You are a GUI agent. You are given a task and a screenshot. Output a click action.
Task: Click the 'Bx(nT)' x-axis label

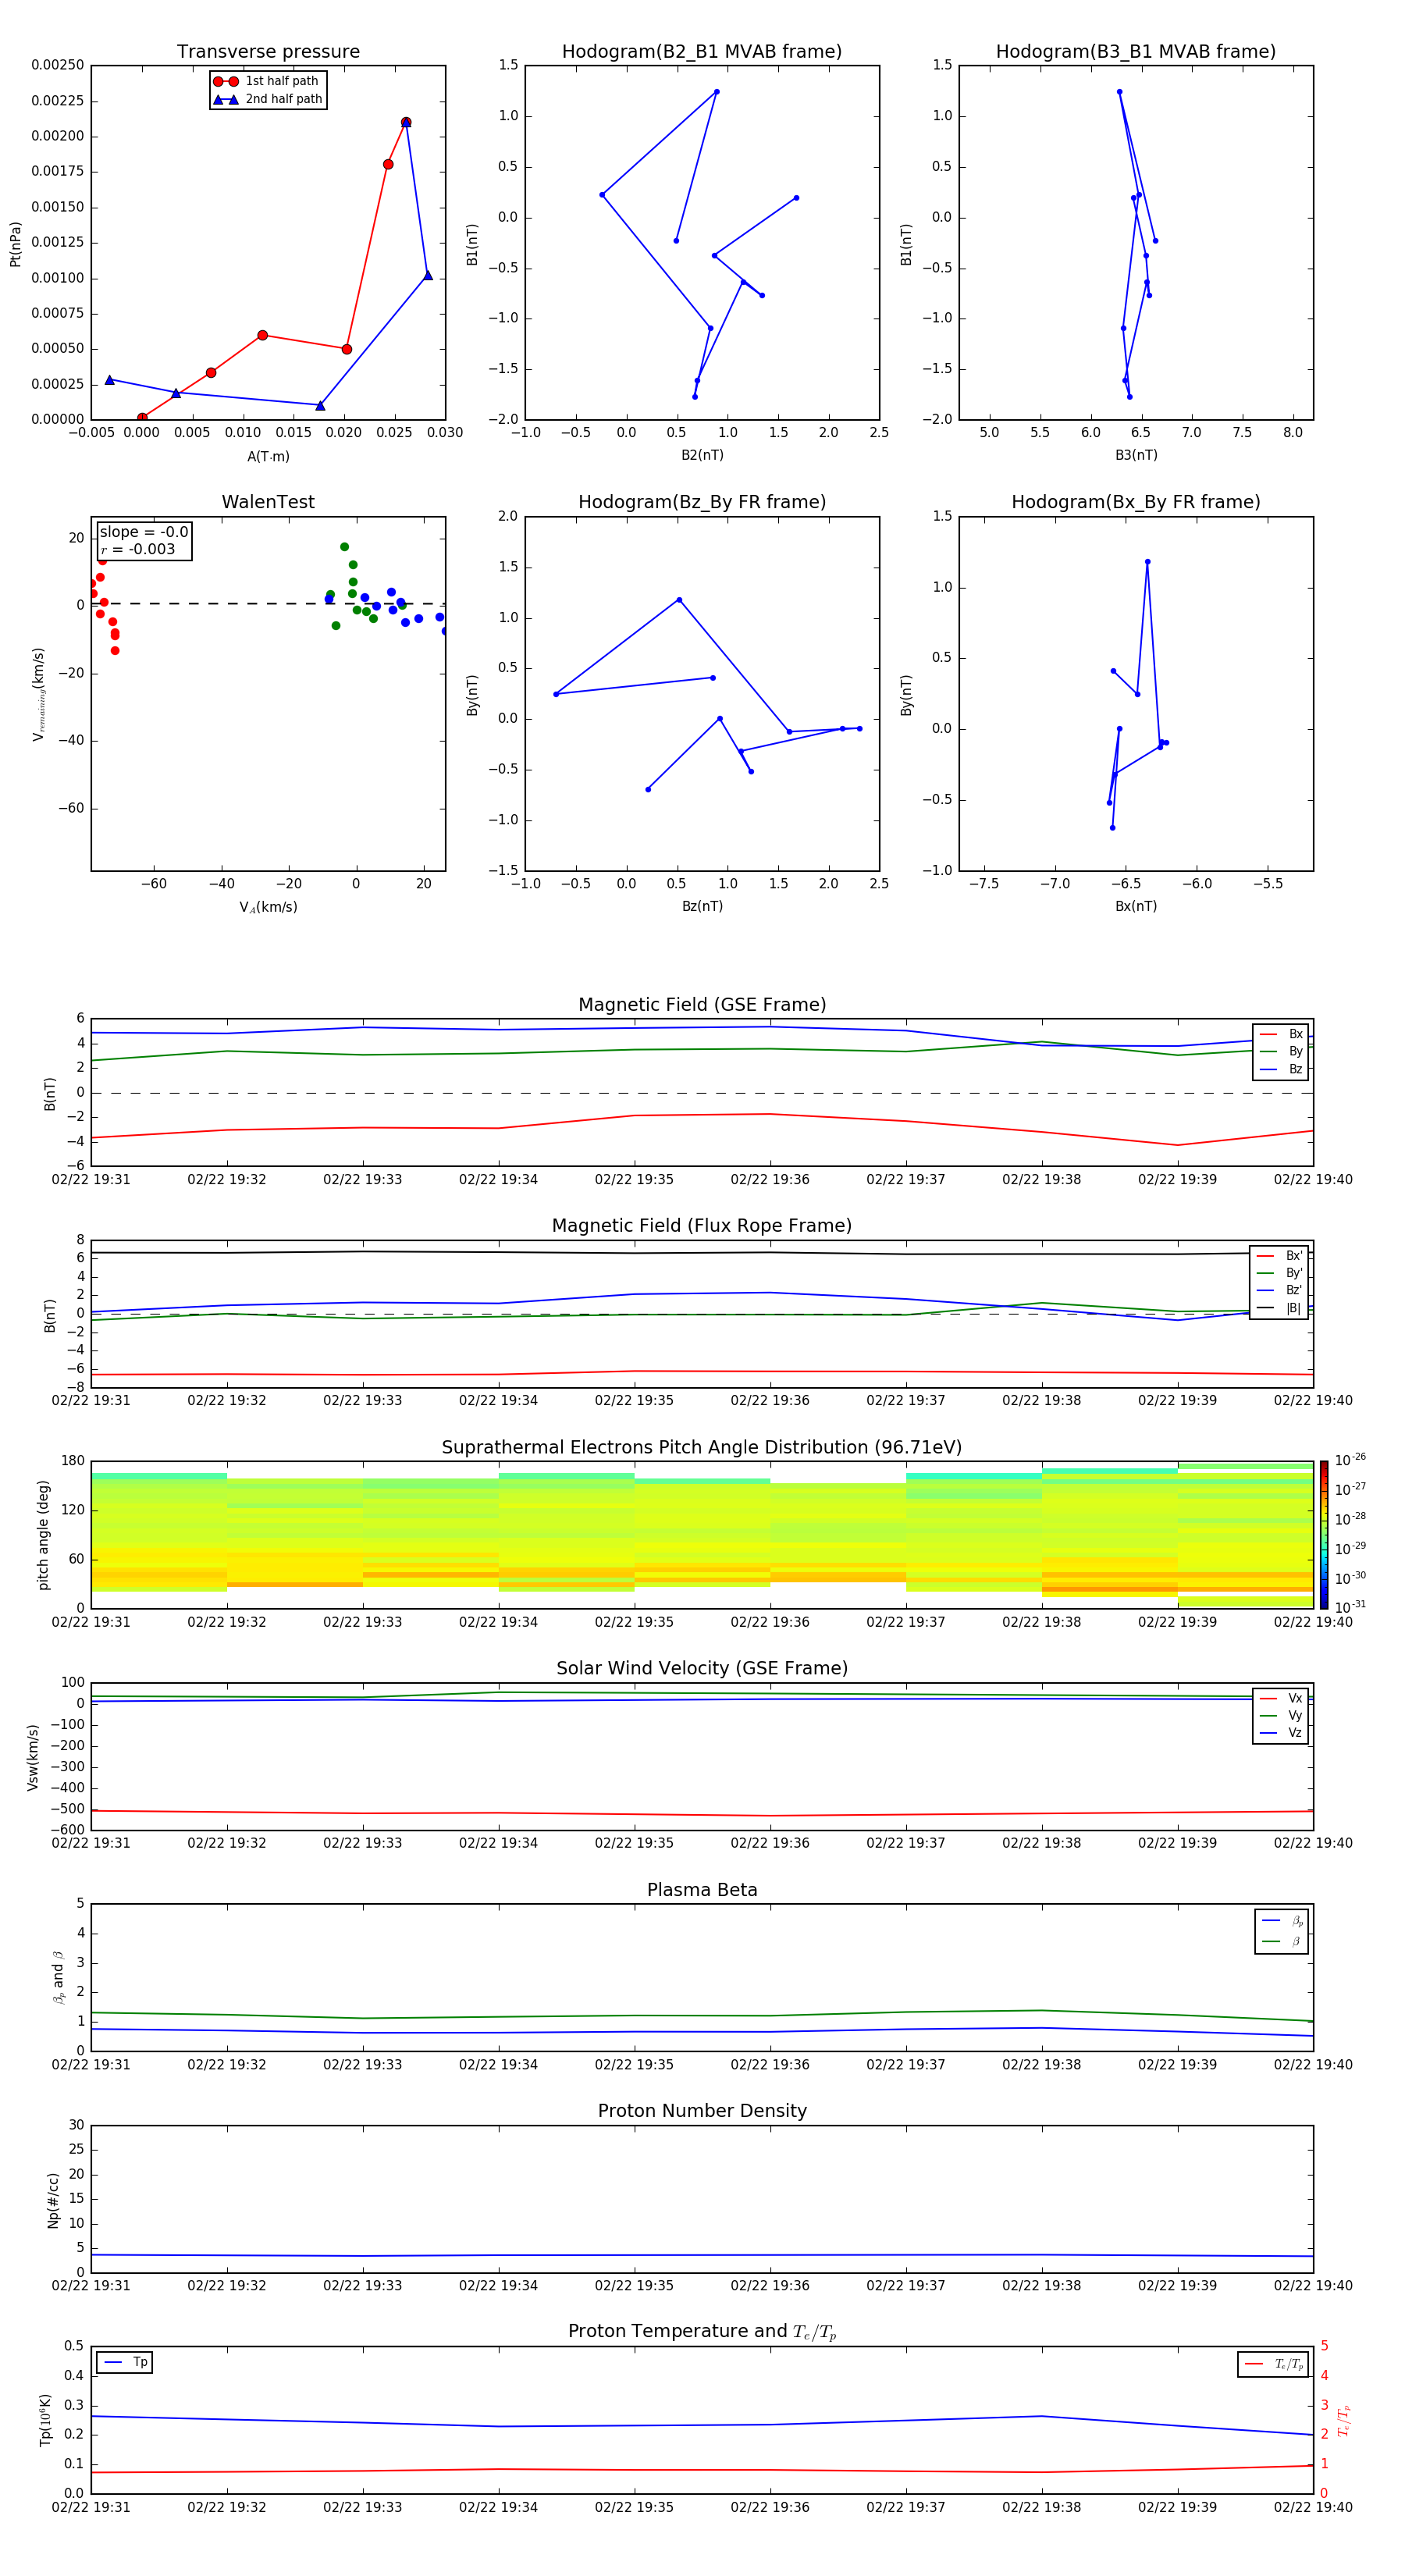click(x=1136, y=906)
